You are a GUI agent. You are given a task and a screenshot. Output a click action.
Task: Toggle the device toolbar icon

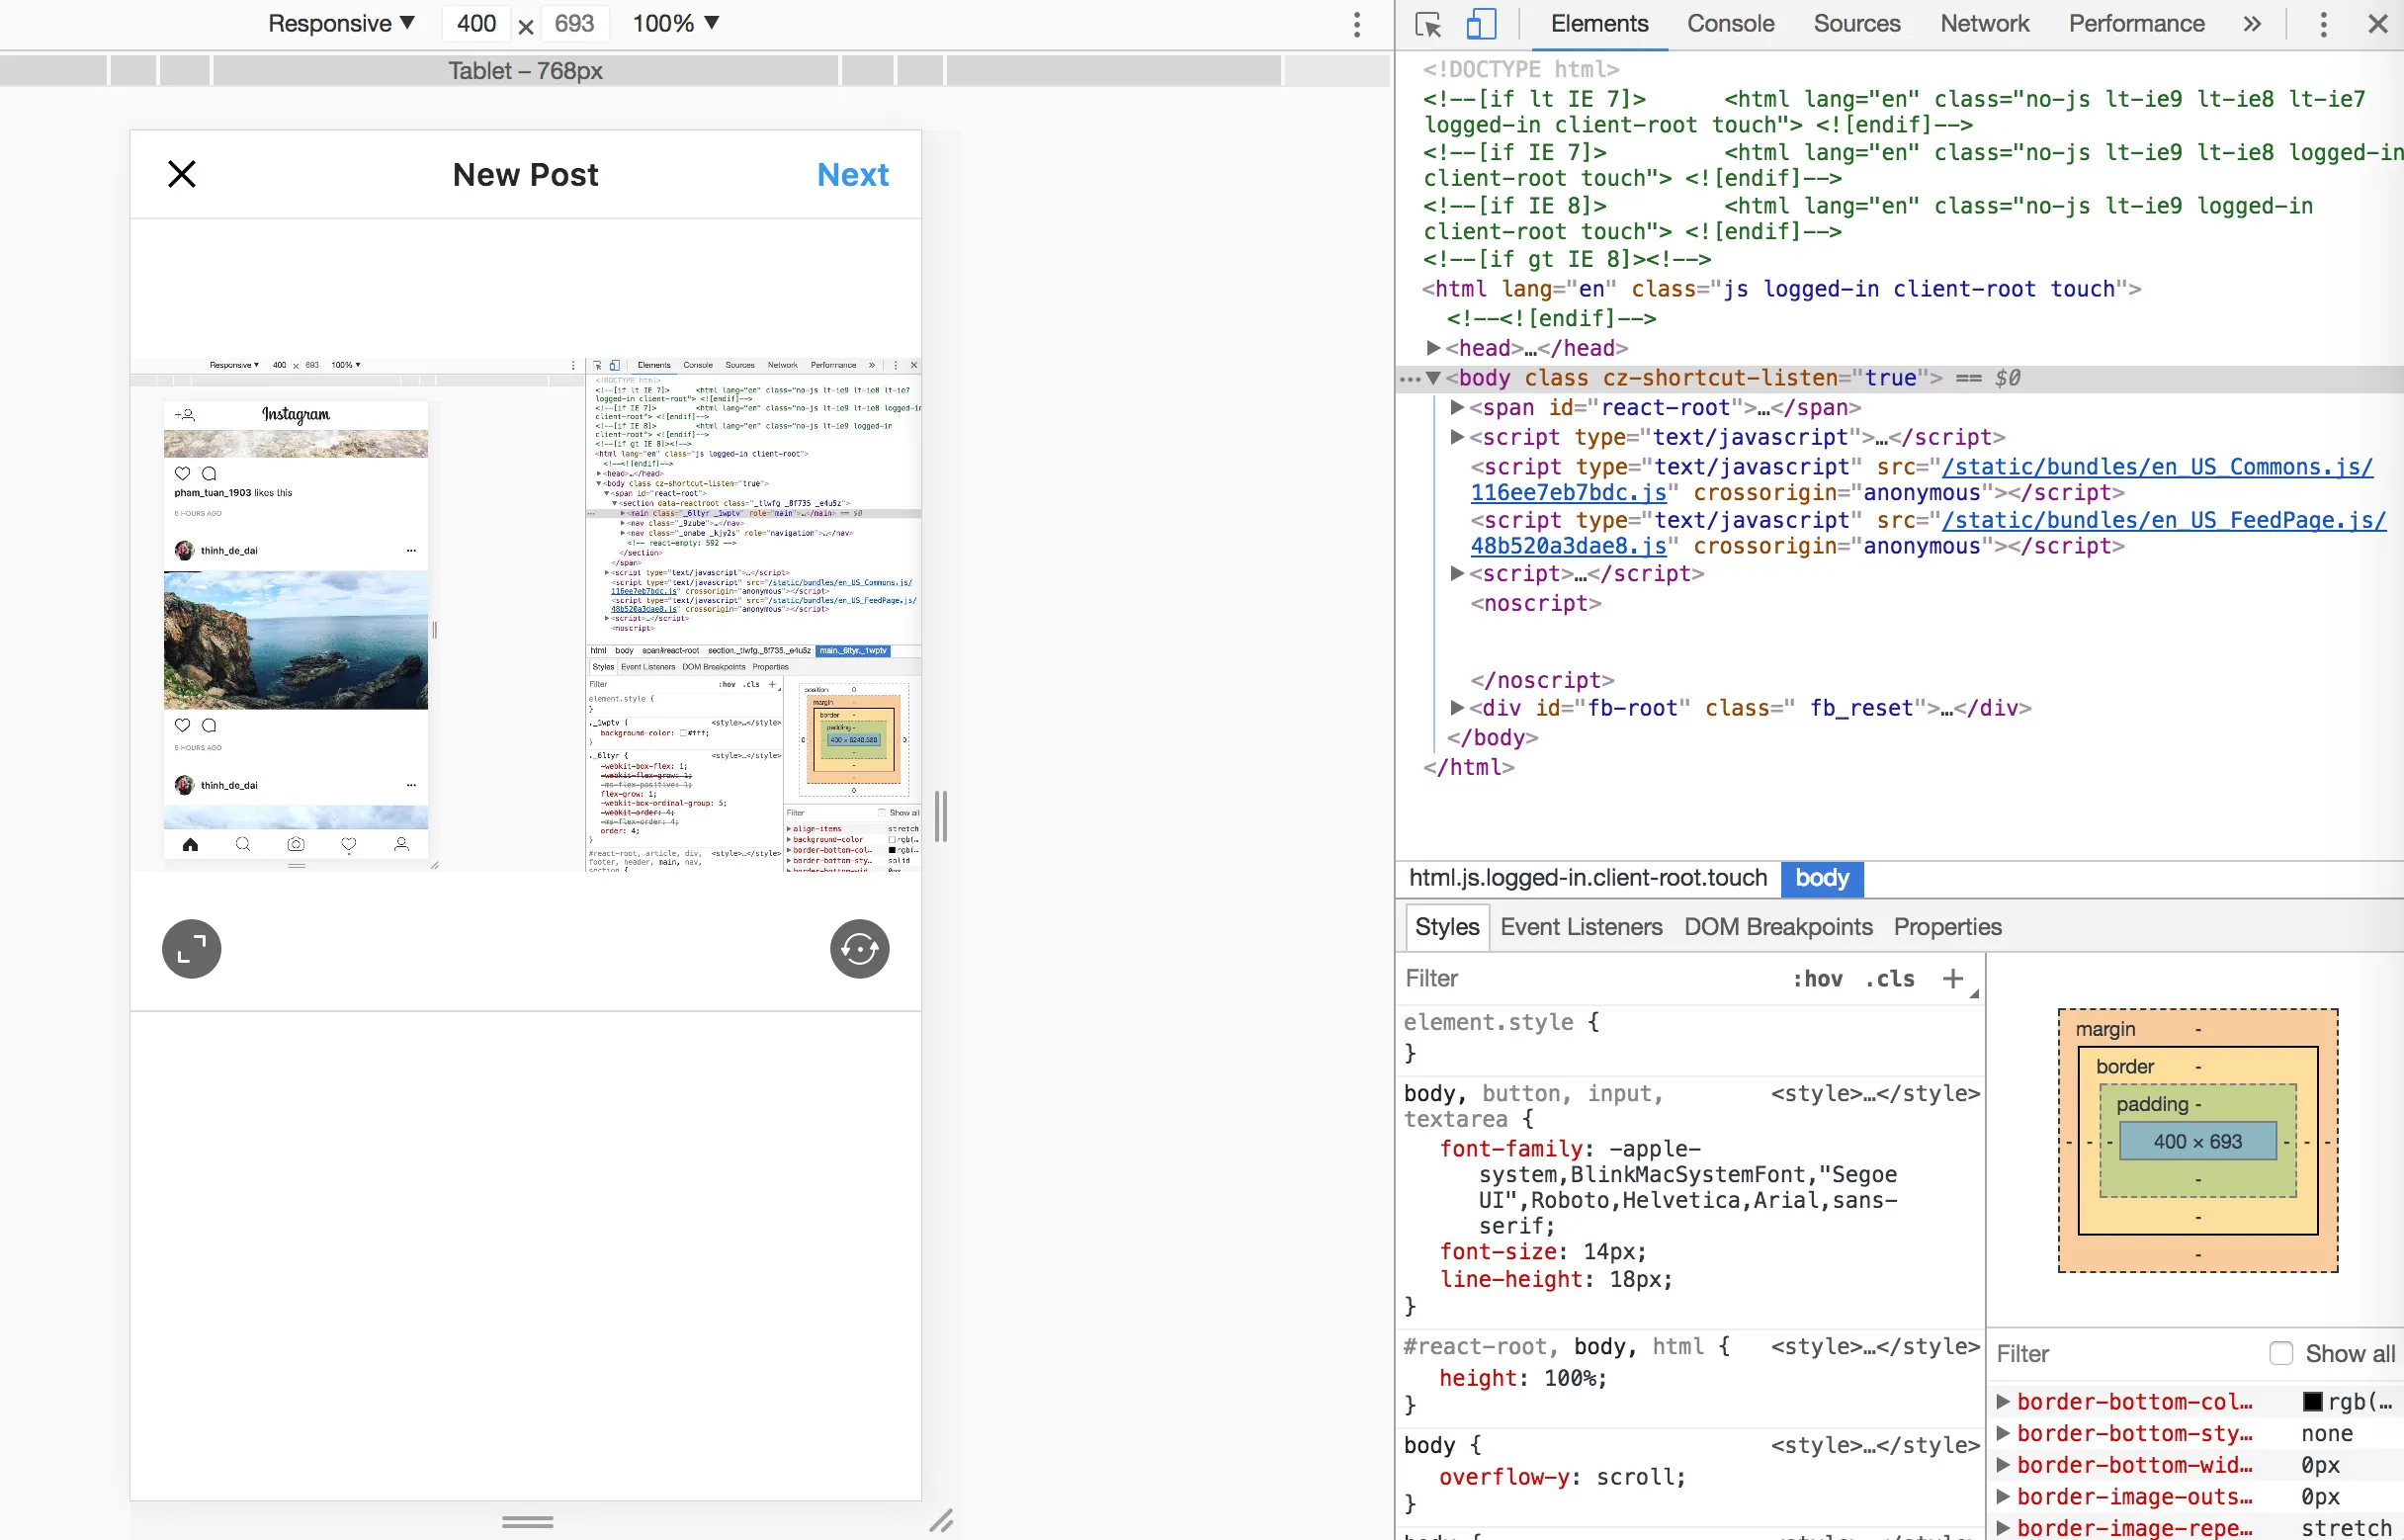click(1481, 24)
